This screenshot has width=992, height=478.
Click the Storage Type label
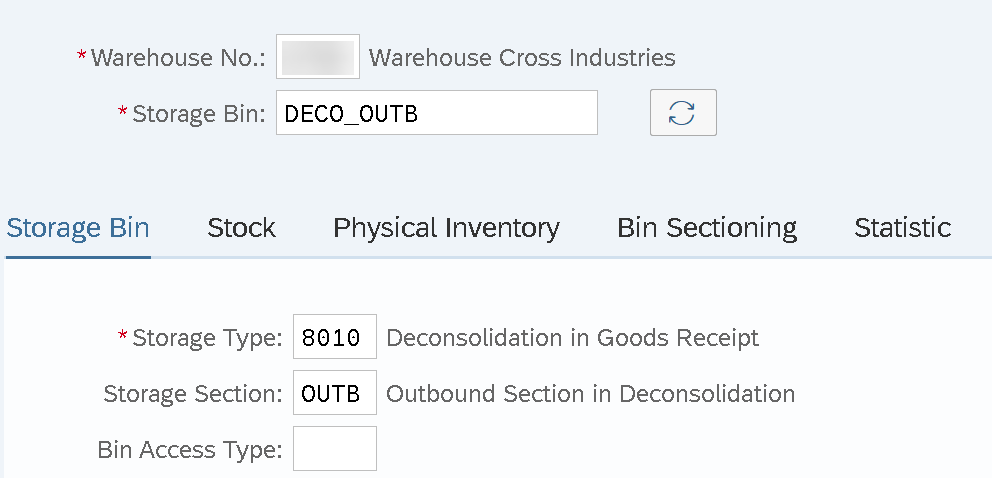[x=208, y=338]
